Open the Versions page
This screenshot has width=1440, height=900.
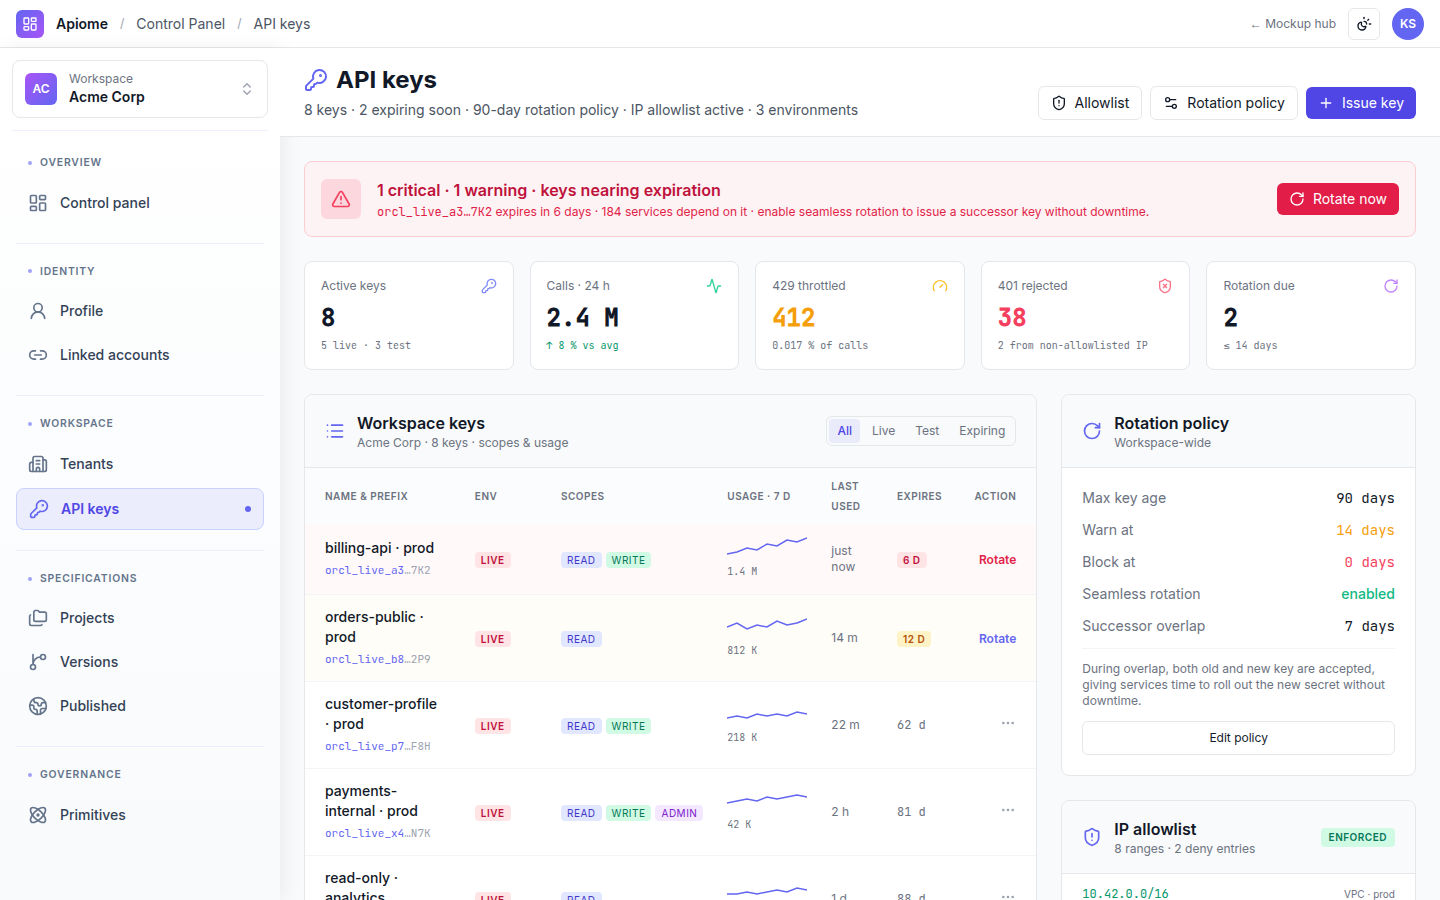[x=140, y=662]
